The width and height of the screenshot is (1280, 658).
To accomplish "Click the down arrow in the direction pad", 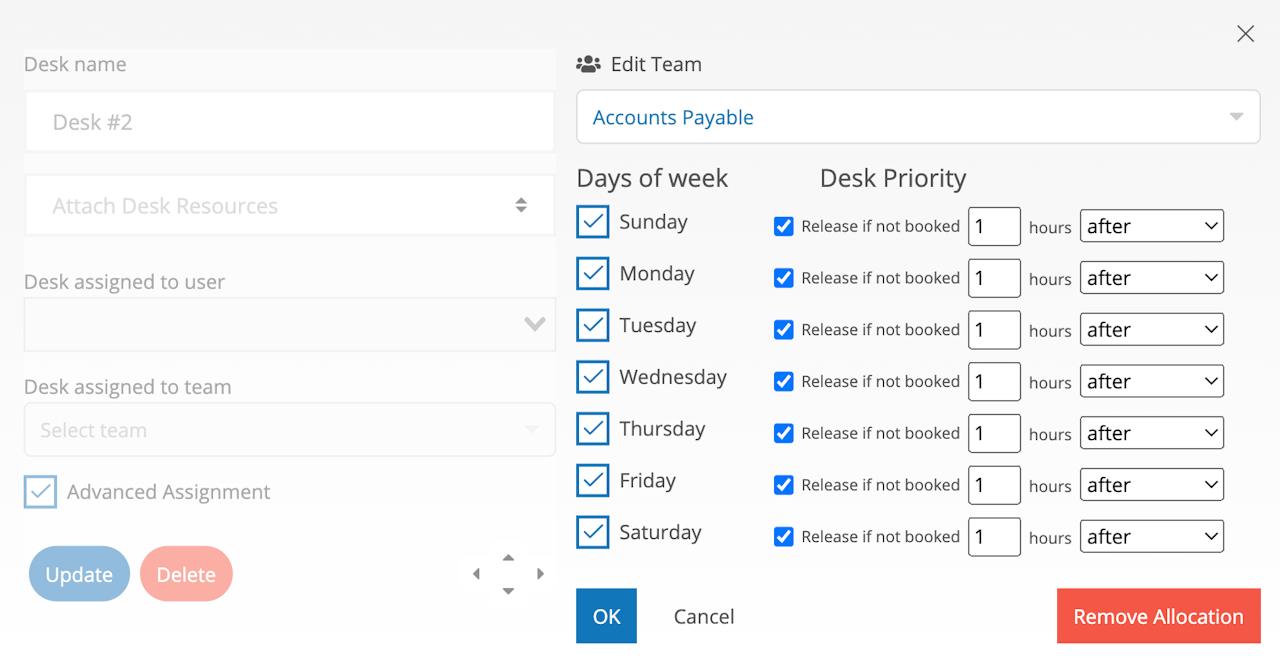I will [508, 591].
